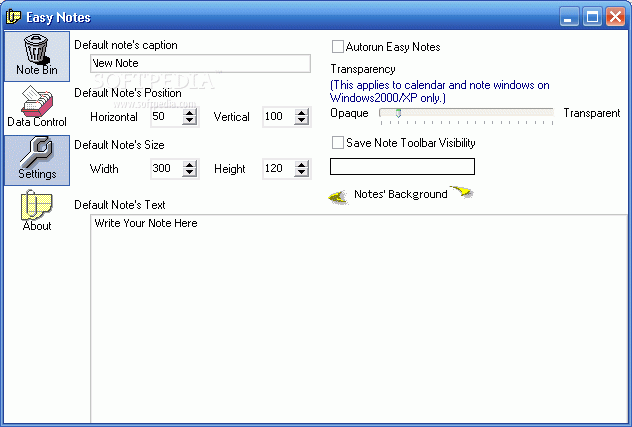Click the Horizontal value field showing 50
Image resolution: width=632 pixels, height=427 pixels.
click(166, 117)
